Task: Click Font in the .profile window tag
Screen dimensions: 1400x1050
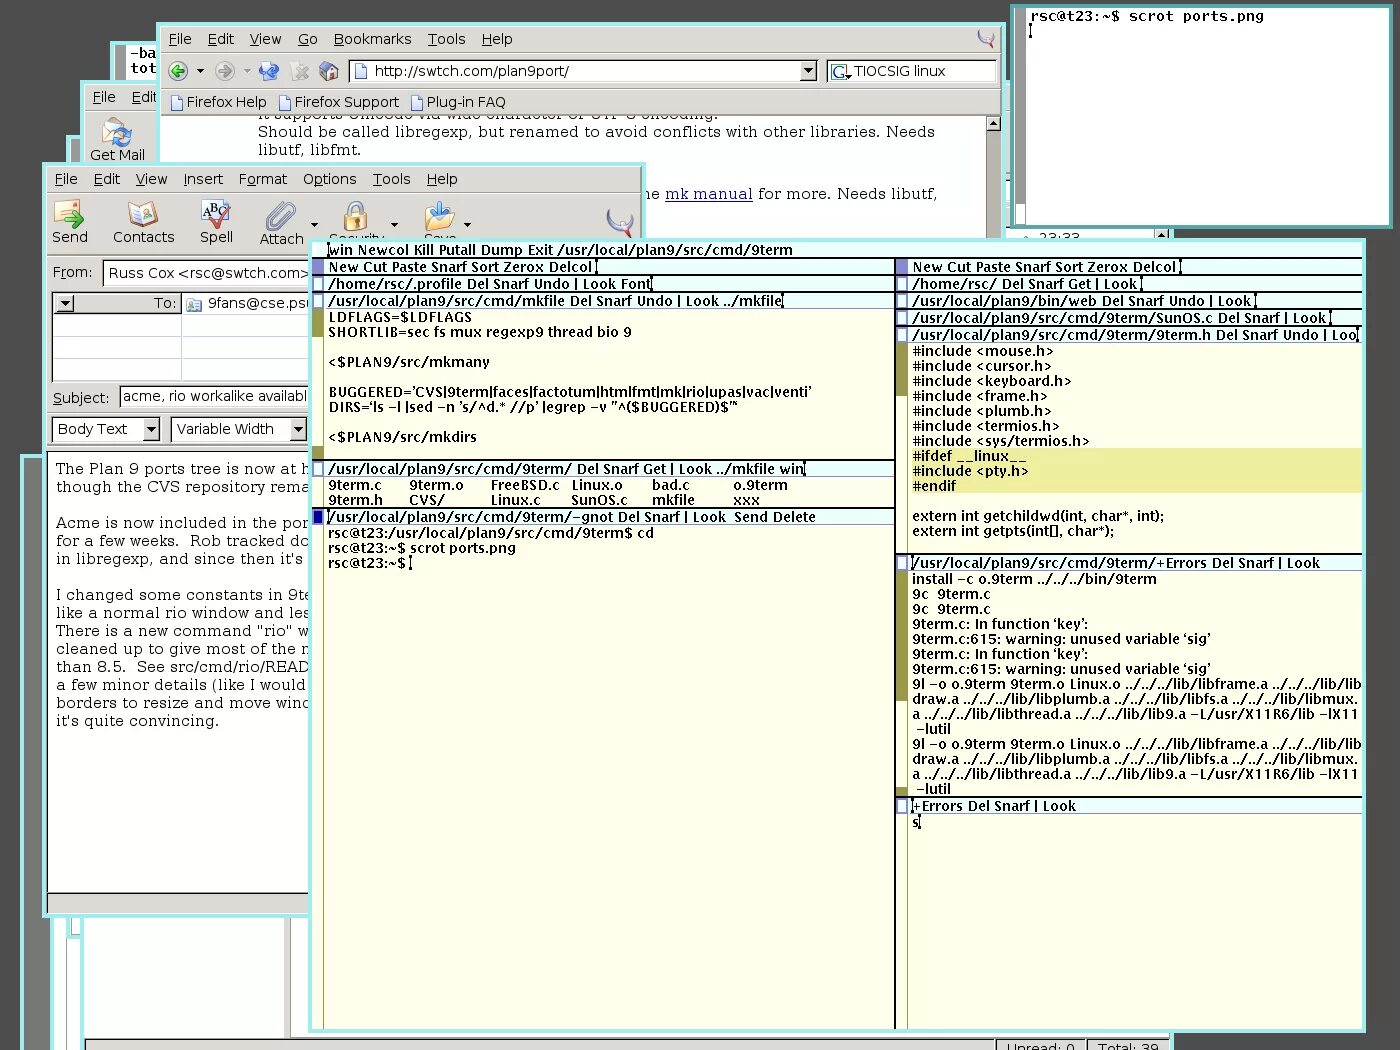Action: [x=635, y=284]
